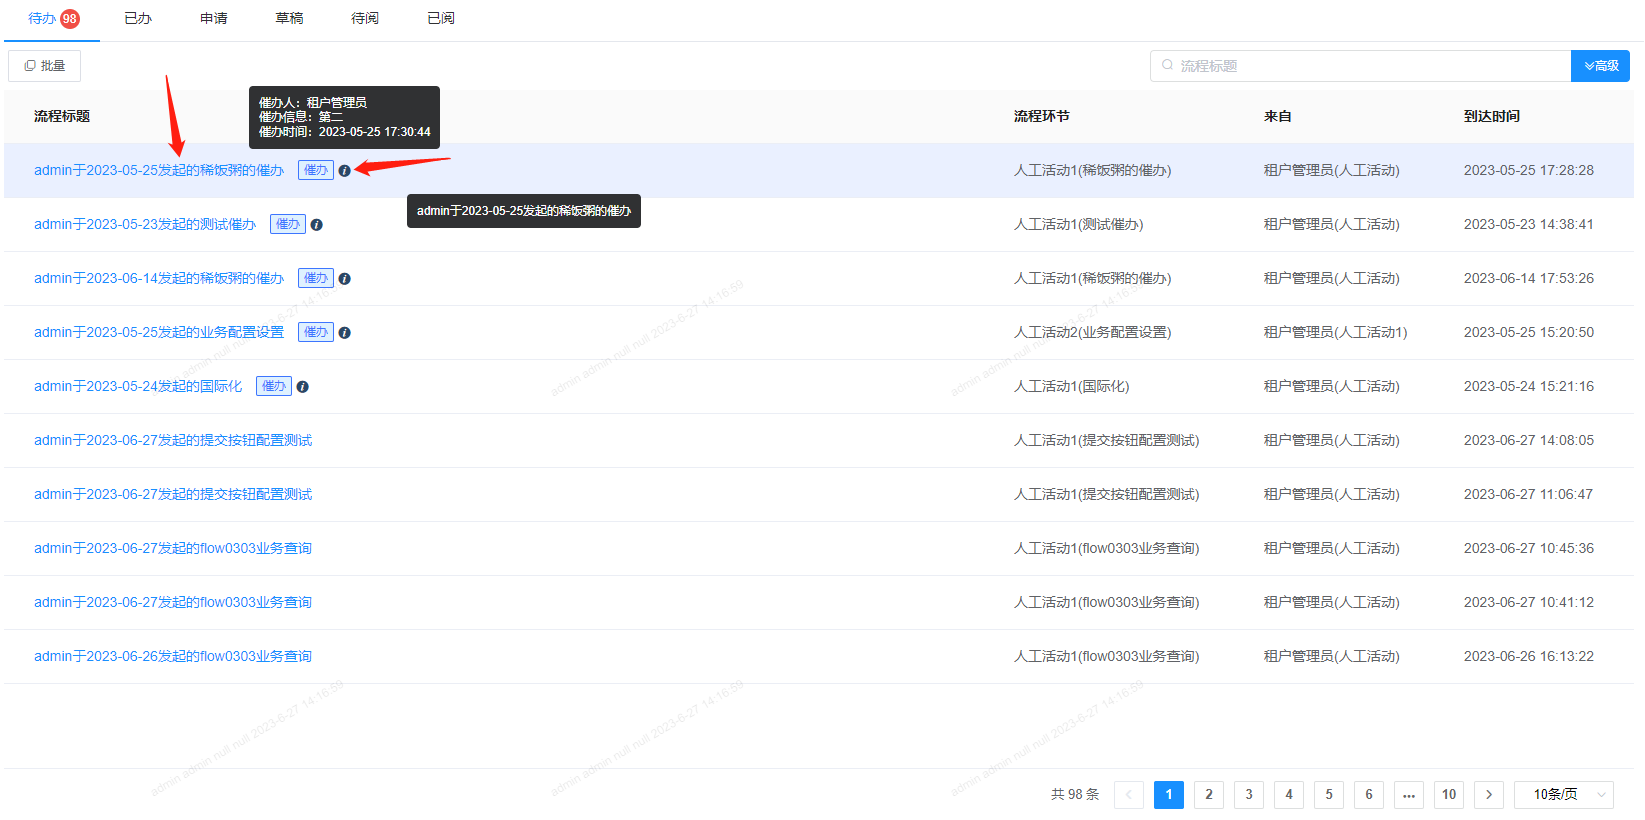Open admin于2023-06-14发起的稀饭粥的催办 link
This screenshot has height=820, width=1645.
159,278
